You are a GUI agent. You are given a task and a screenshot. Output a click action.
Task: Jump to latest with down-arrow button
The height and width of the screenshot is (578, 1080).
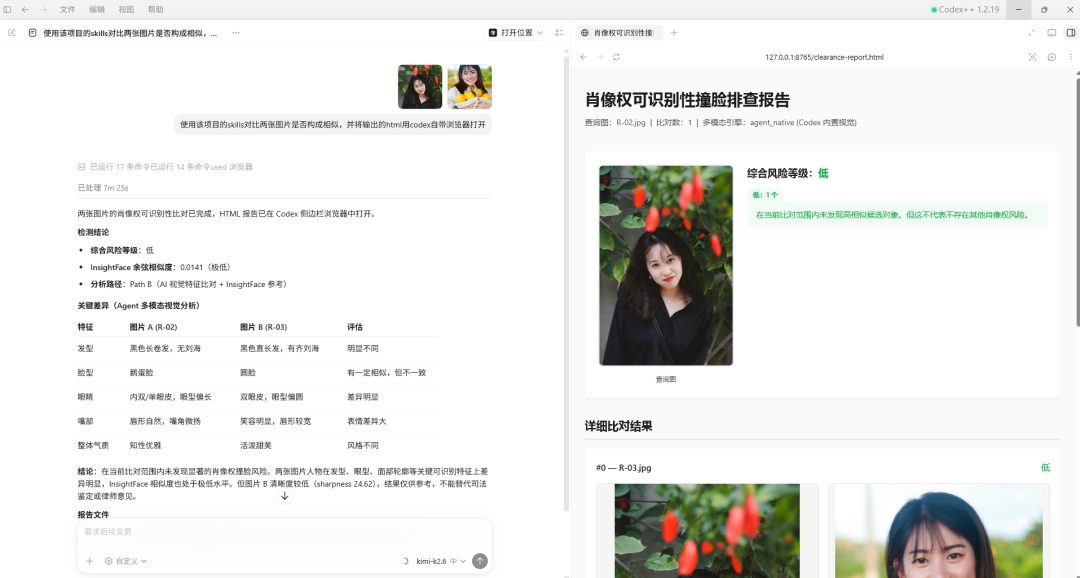click(284, 496)
